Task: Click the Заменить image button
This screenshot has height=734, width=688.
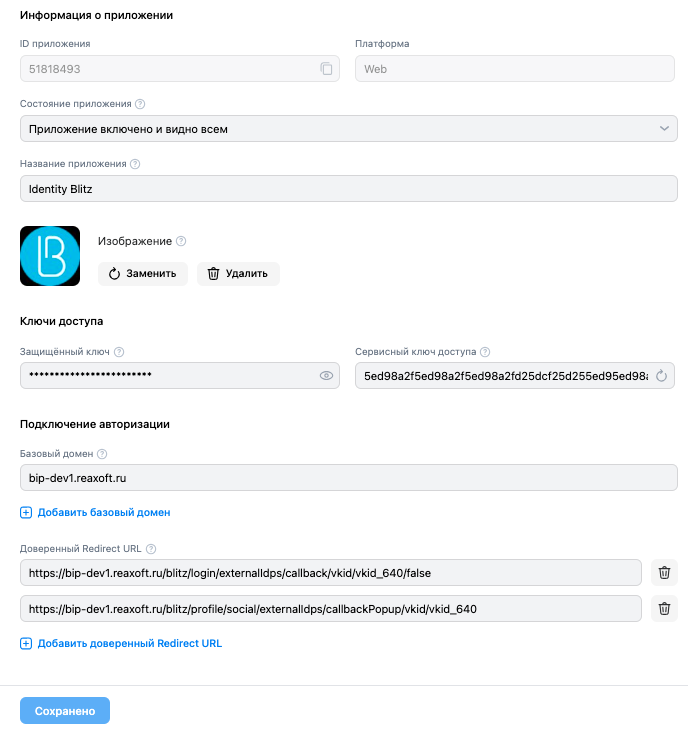Action: coord(142,273)
